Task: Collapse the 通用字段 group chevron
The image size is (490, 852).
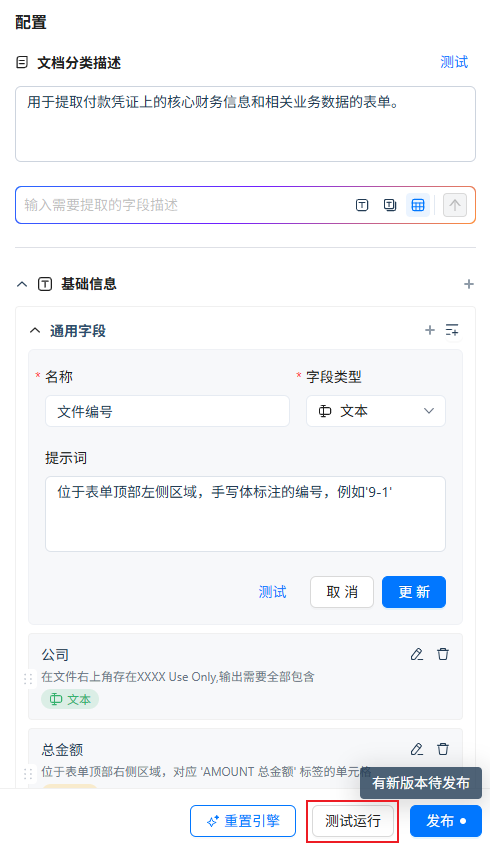Action: [35, 330]
